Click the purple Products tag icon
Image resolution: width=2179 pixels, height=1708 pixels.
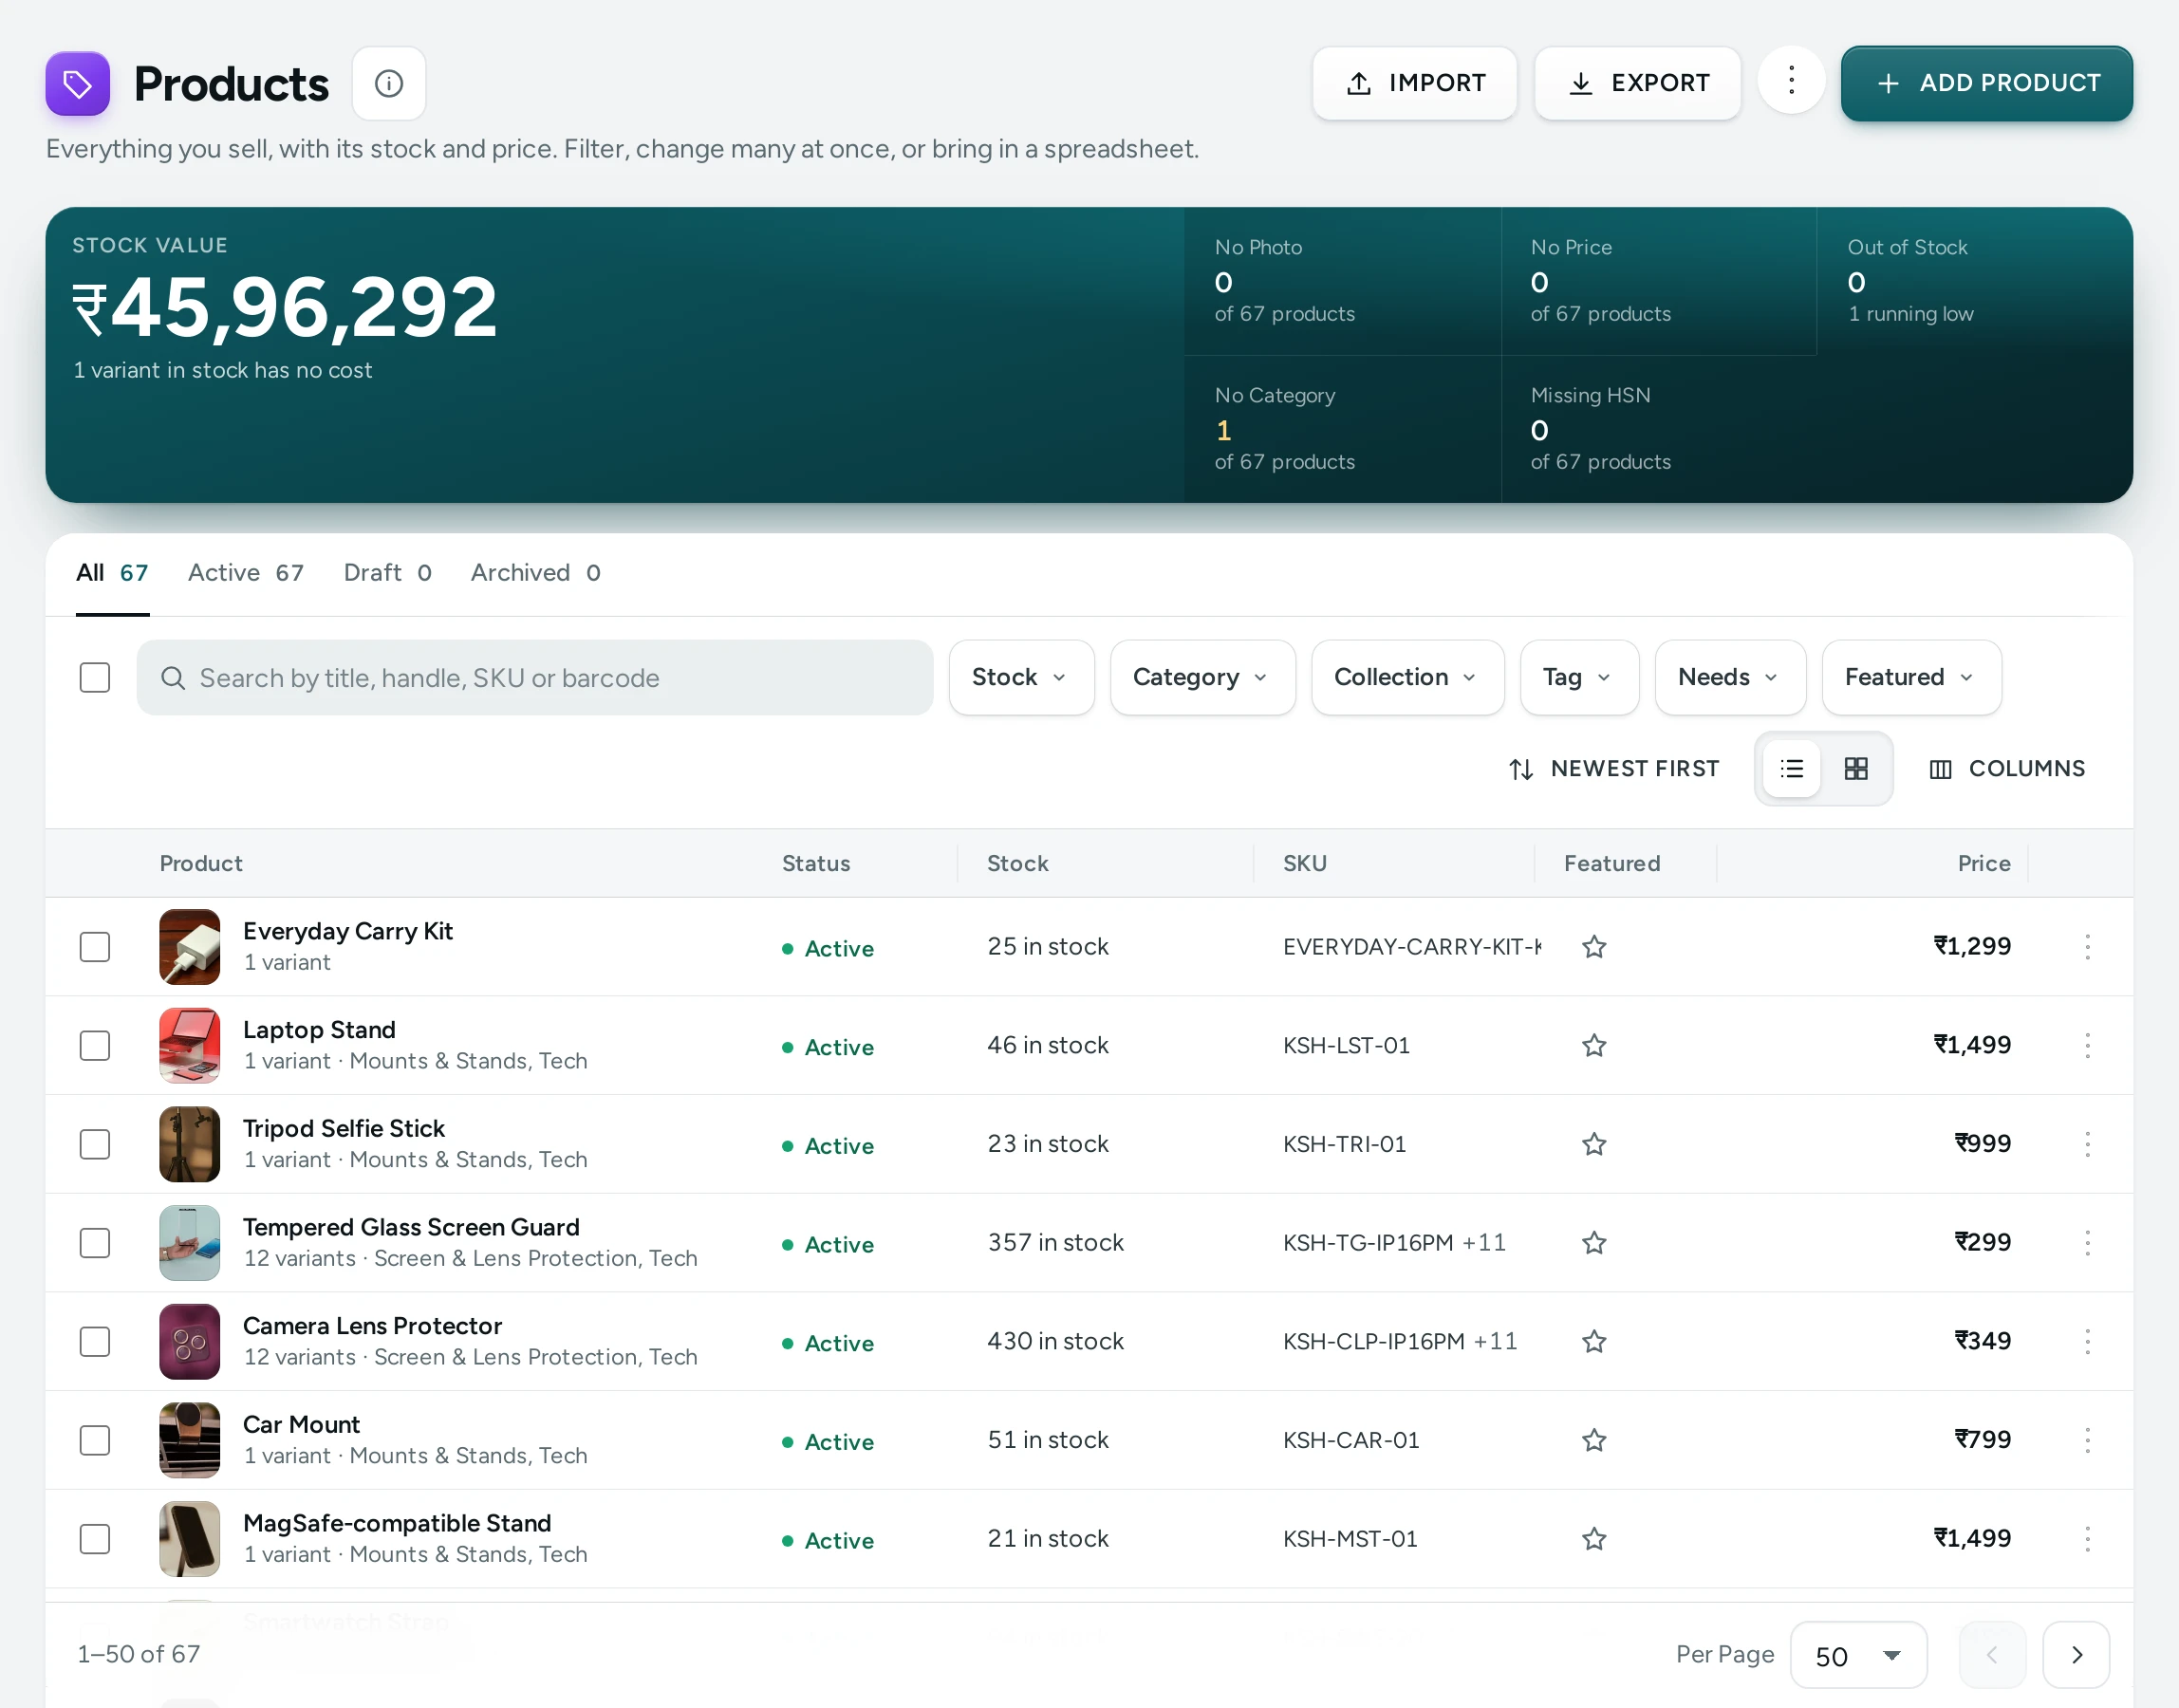click(78, 84)
